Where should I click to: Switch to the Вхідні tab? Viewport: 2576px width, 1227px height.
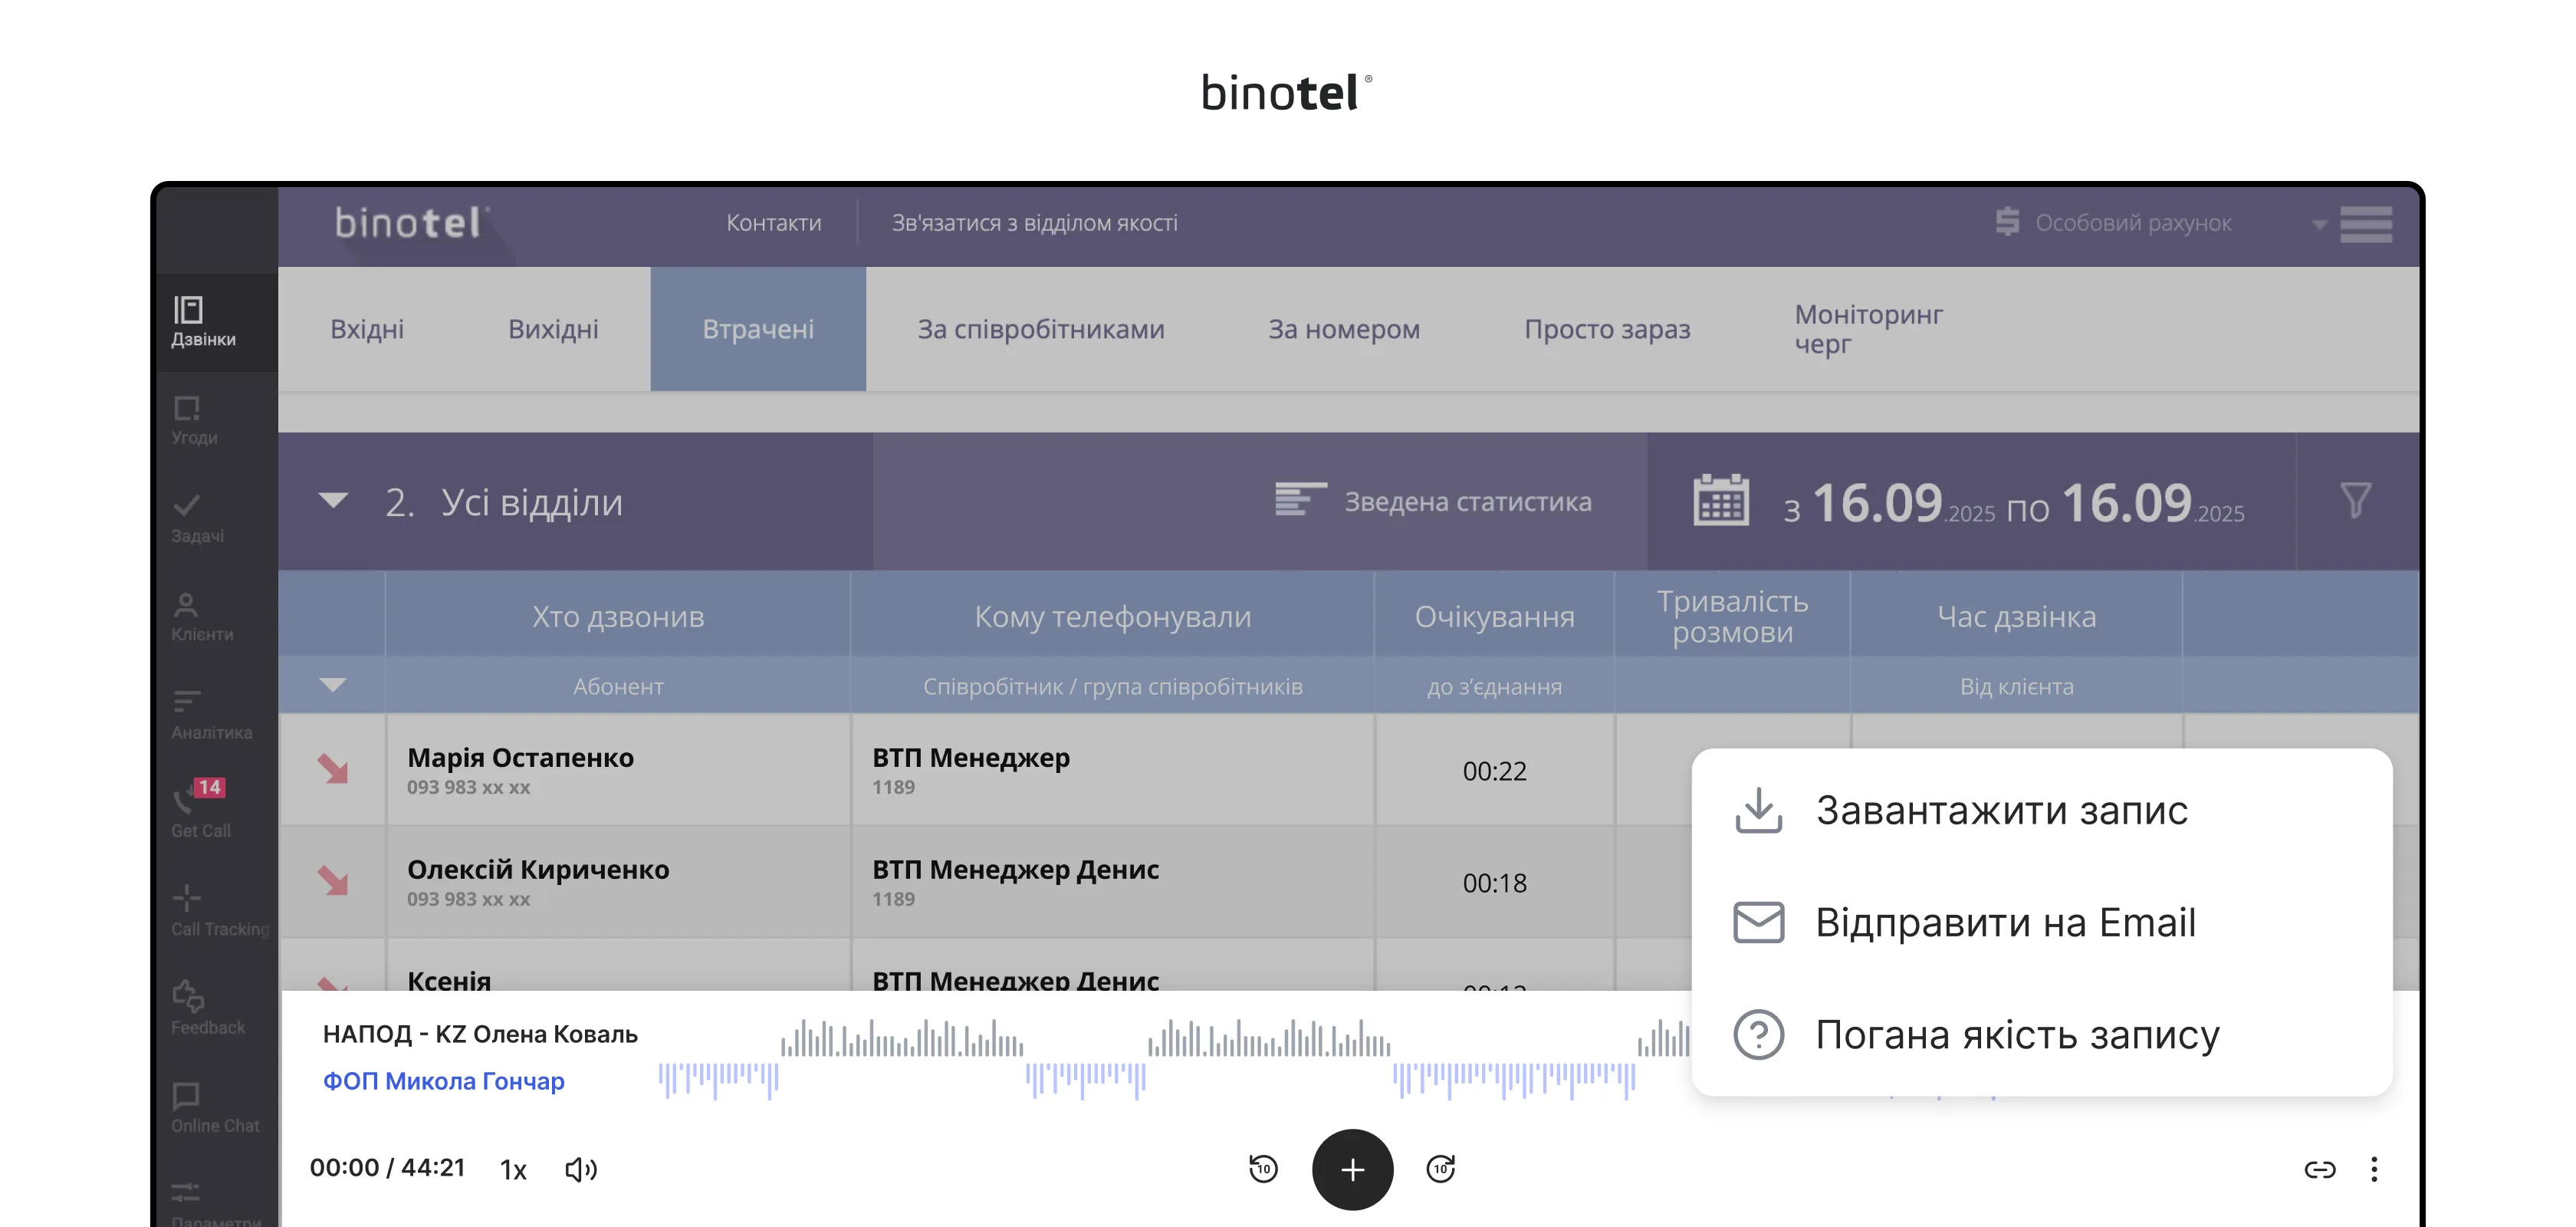[x=367, y=329]
